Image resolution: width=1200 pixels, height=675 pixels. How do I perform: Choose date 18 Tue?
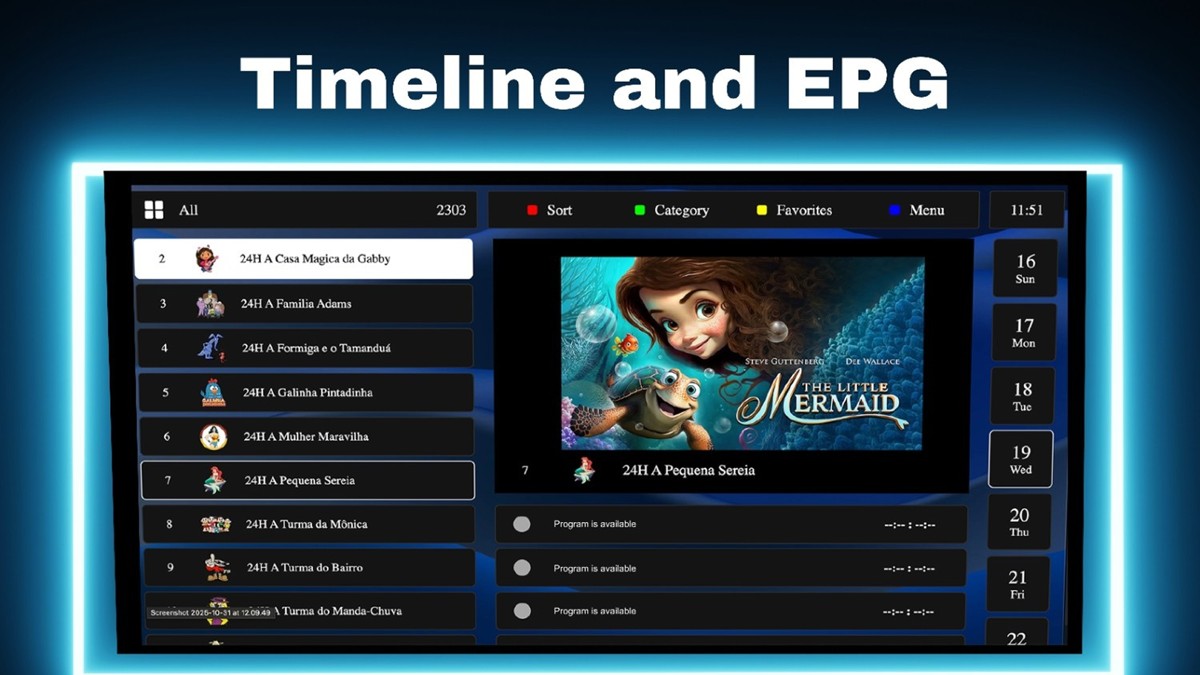pyautogui.click(x=1022, y=396)
